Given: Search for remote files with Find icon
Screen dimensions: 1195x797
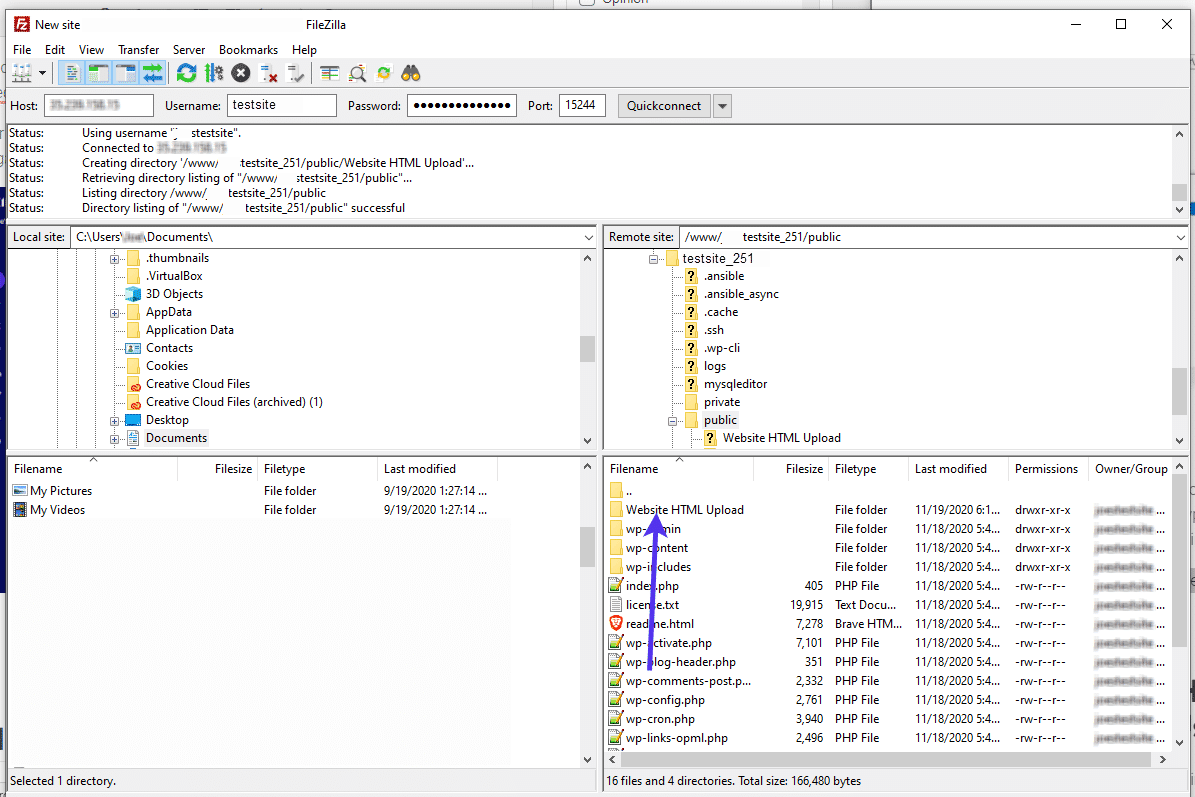Looking at the screenshot, I should click(410, 72).
